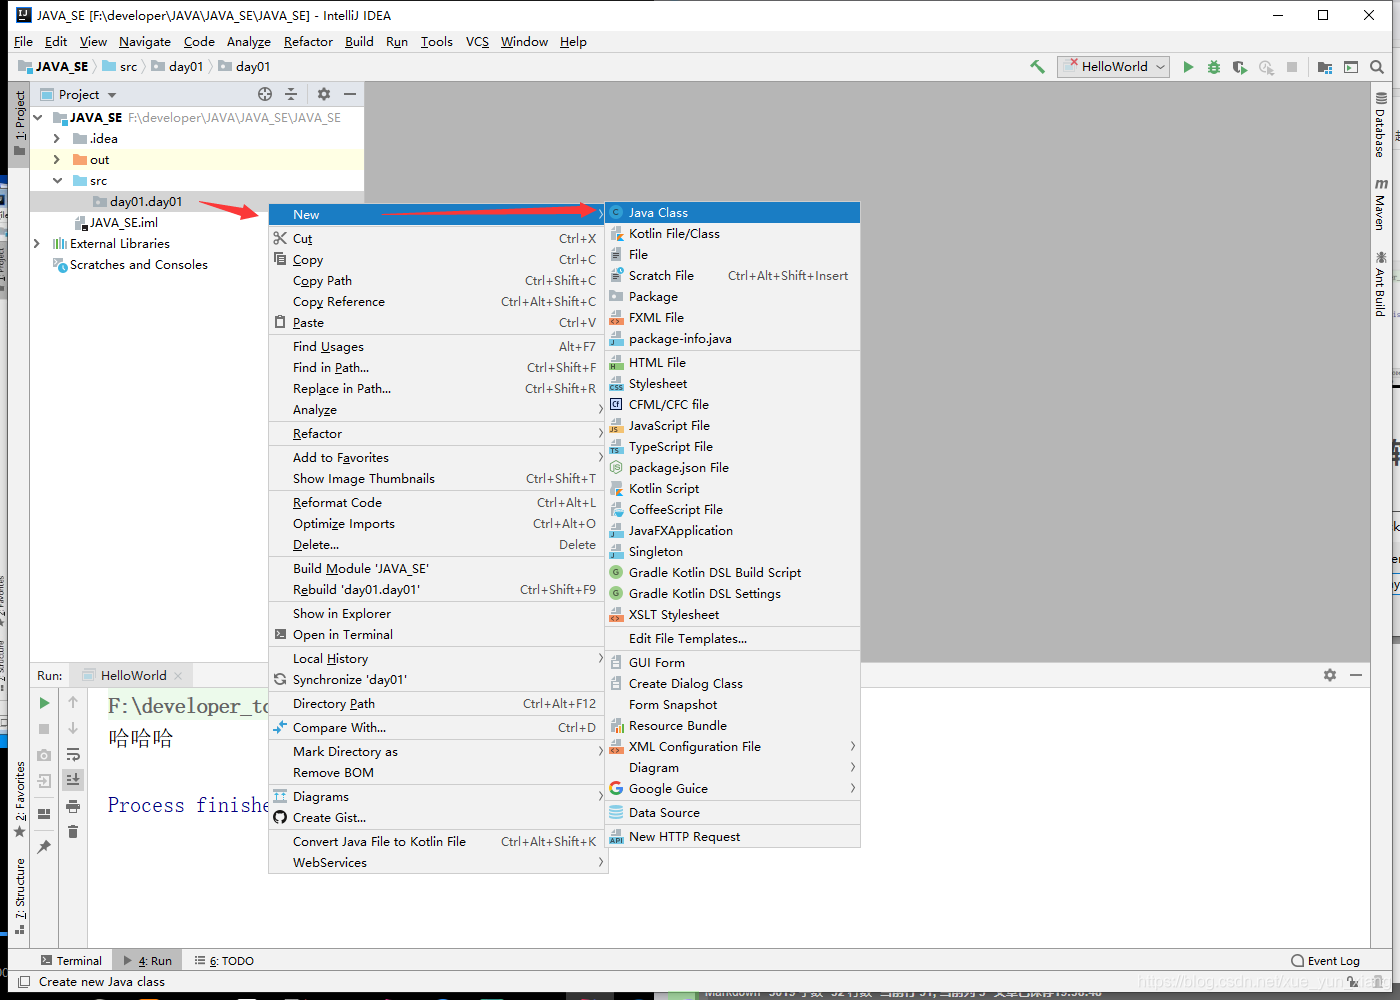1400x1000 pixels.
Task: Open the Maven tool window
Action: click(1380, 204)
